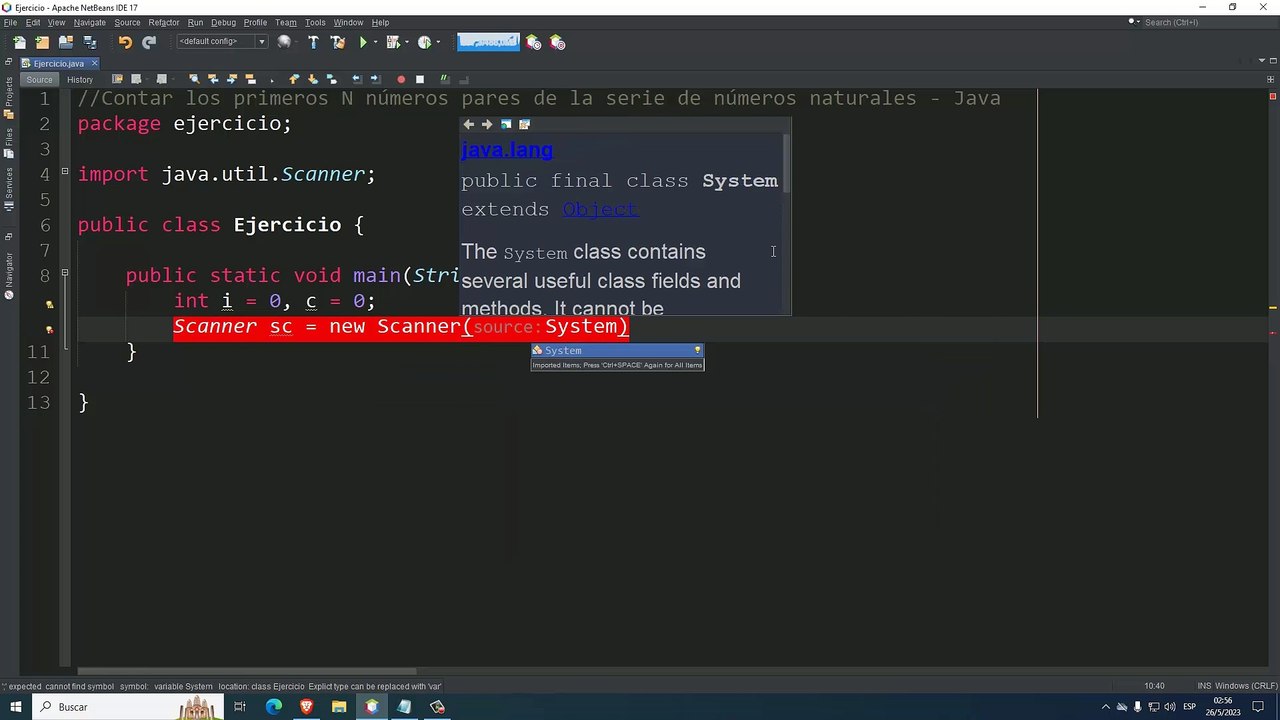This screenshot has width=1280, height=720.
Task: Click Find Previous Occurrence editor icon
Action: [213, 79]
